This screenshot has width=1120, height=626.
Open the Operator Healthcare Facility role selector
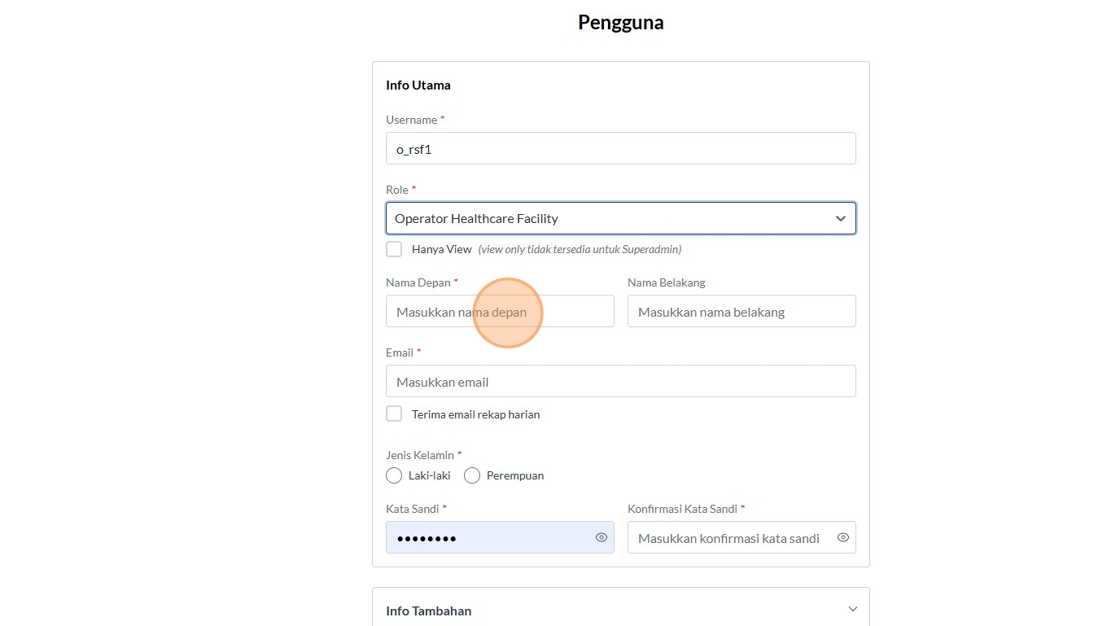[610, 219]
